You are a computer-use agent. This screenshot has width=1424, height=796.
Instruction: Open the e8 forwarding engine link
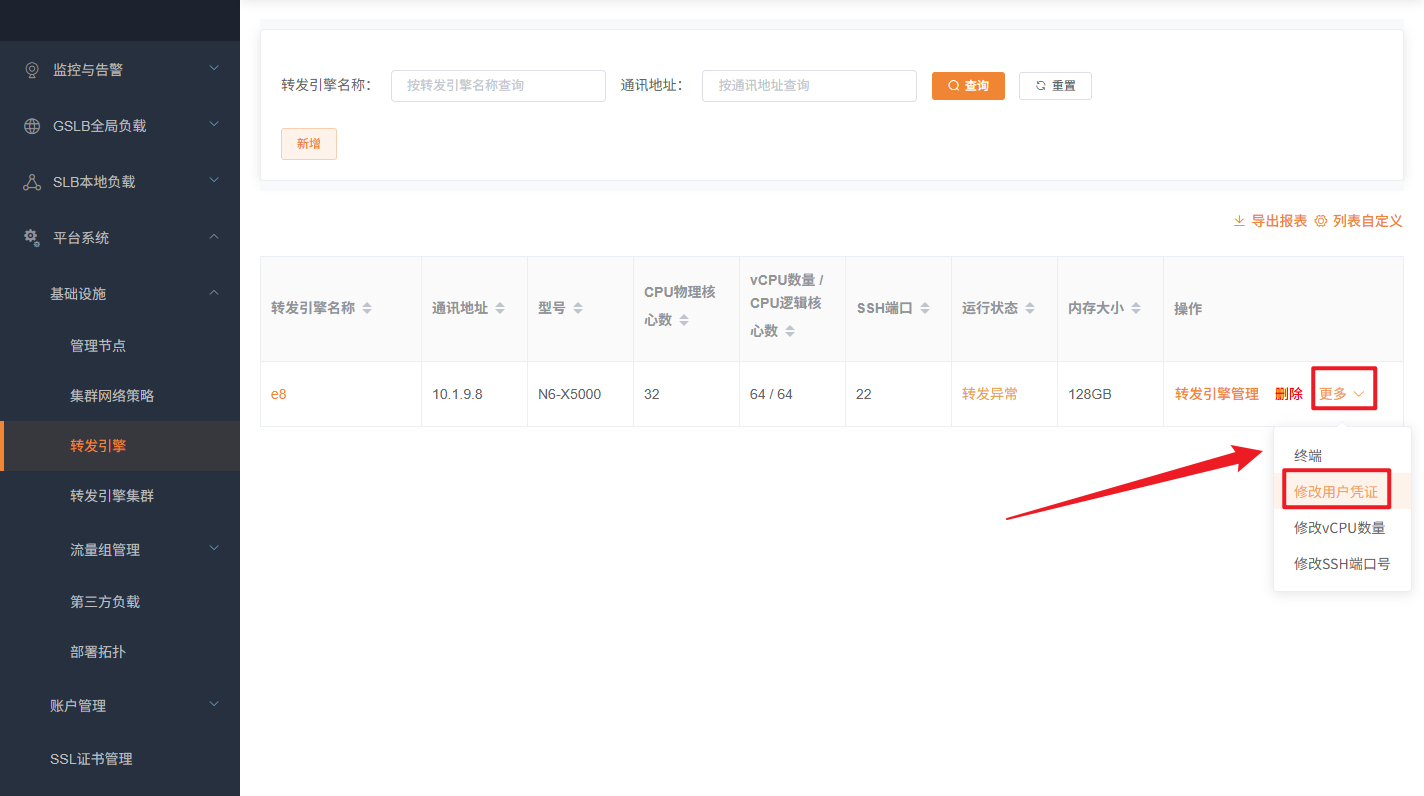point(278,393)
